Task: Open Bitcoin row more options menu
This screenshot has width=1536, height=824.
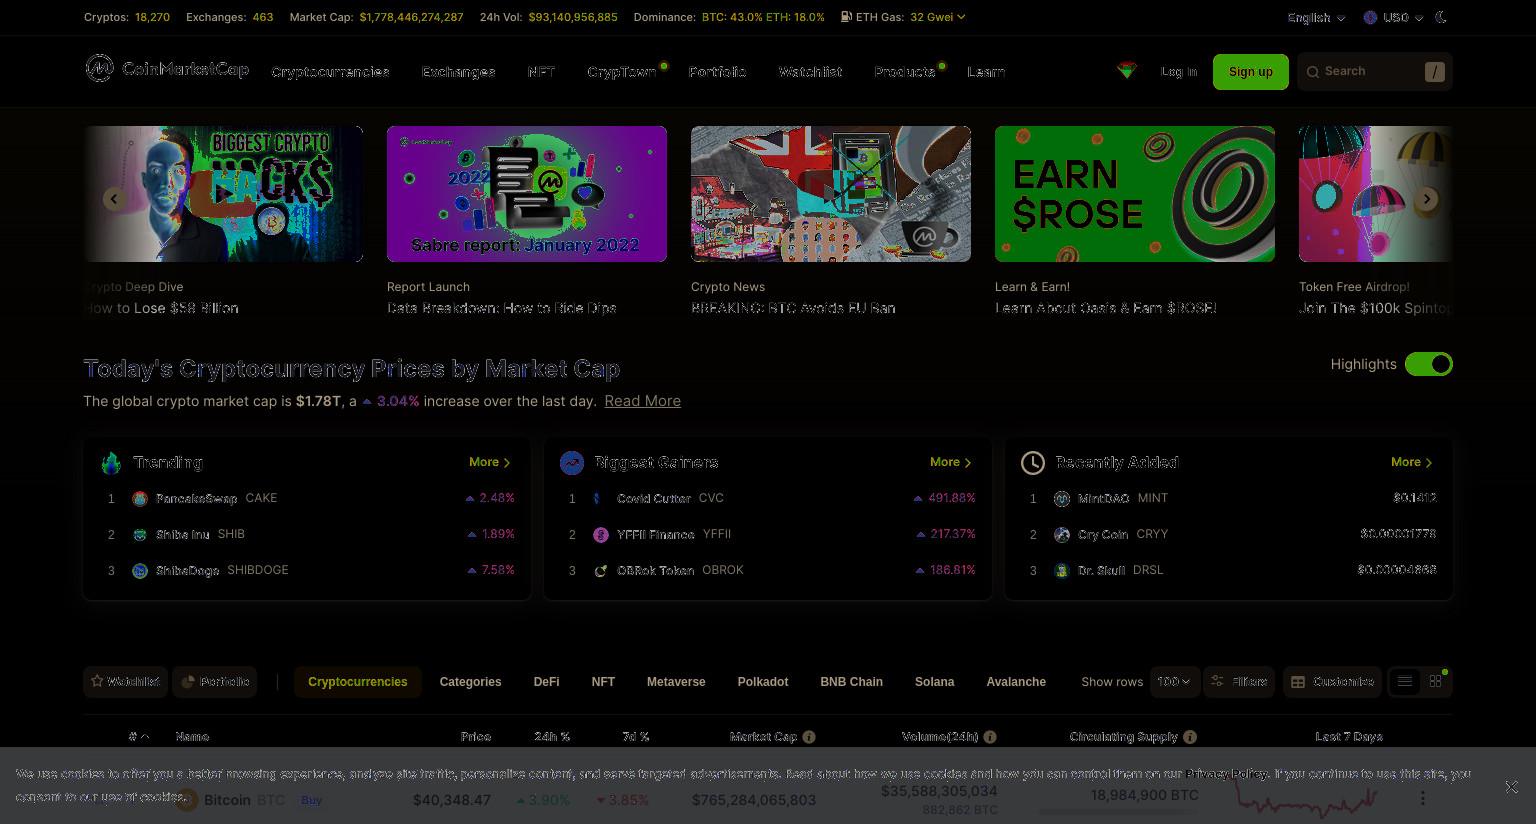Action: click(x=1423, y=798)
